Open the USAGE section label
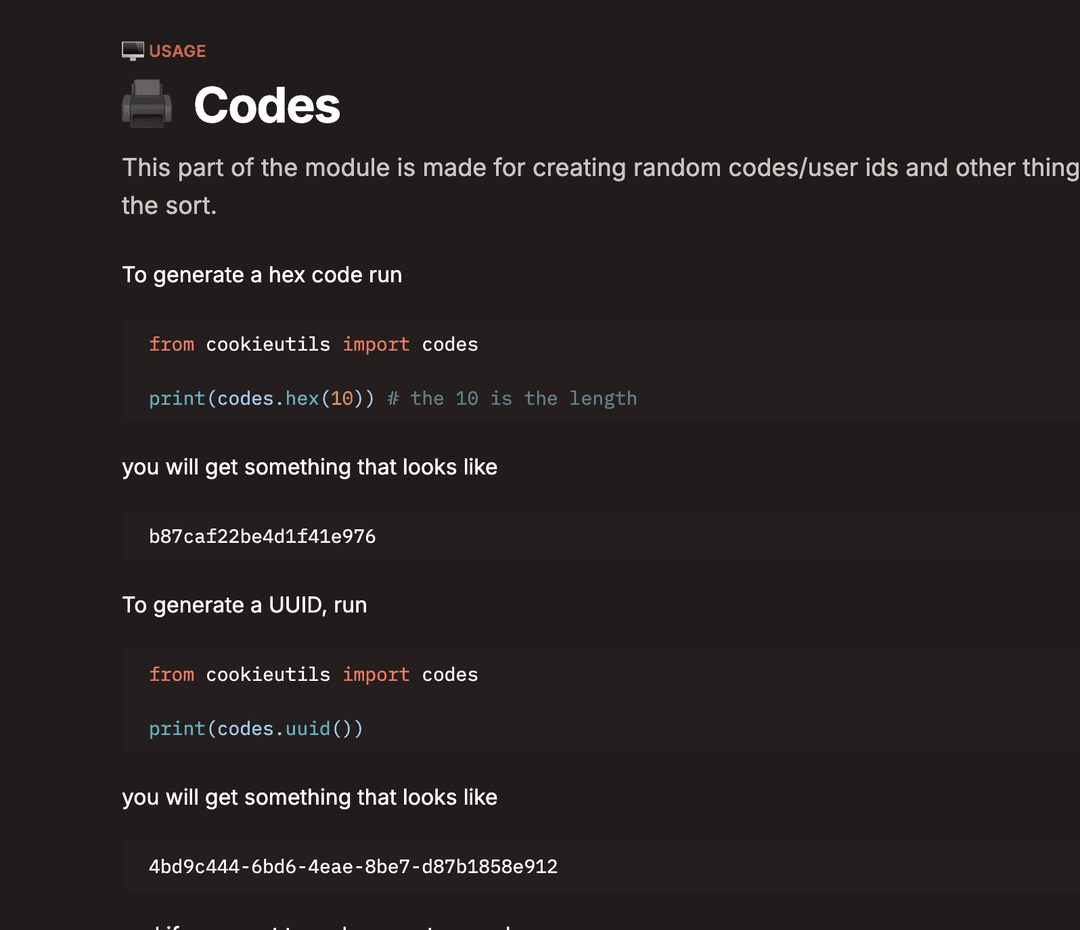The image size is (1080, 930). click(x=177, y=51)
